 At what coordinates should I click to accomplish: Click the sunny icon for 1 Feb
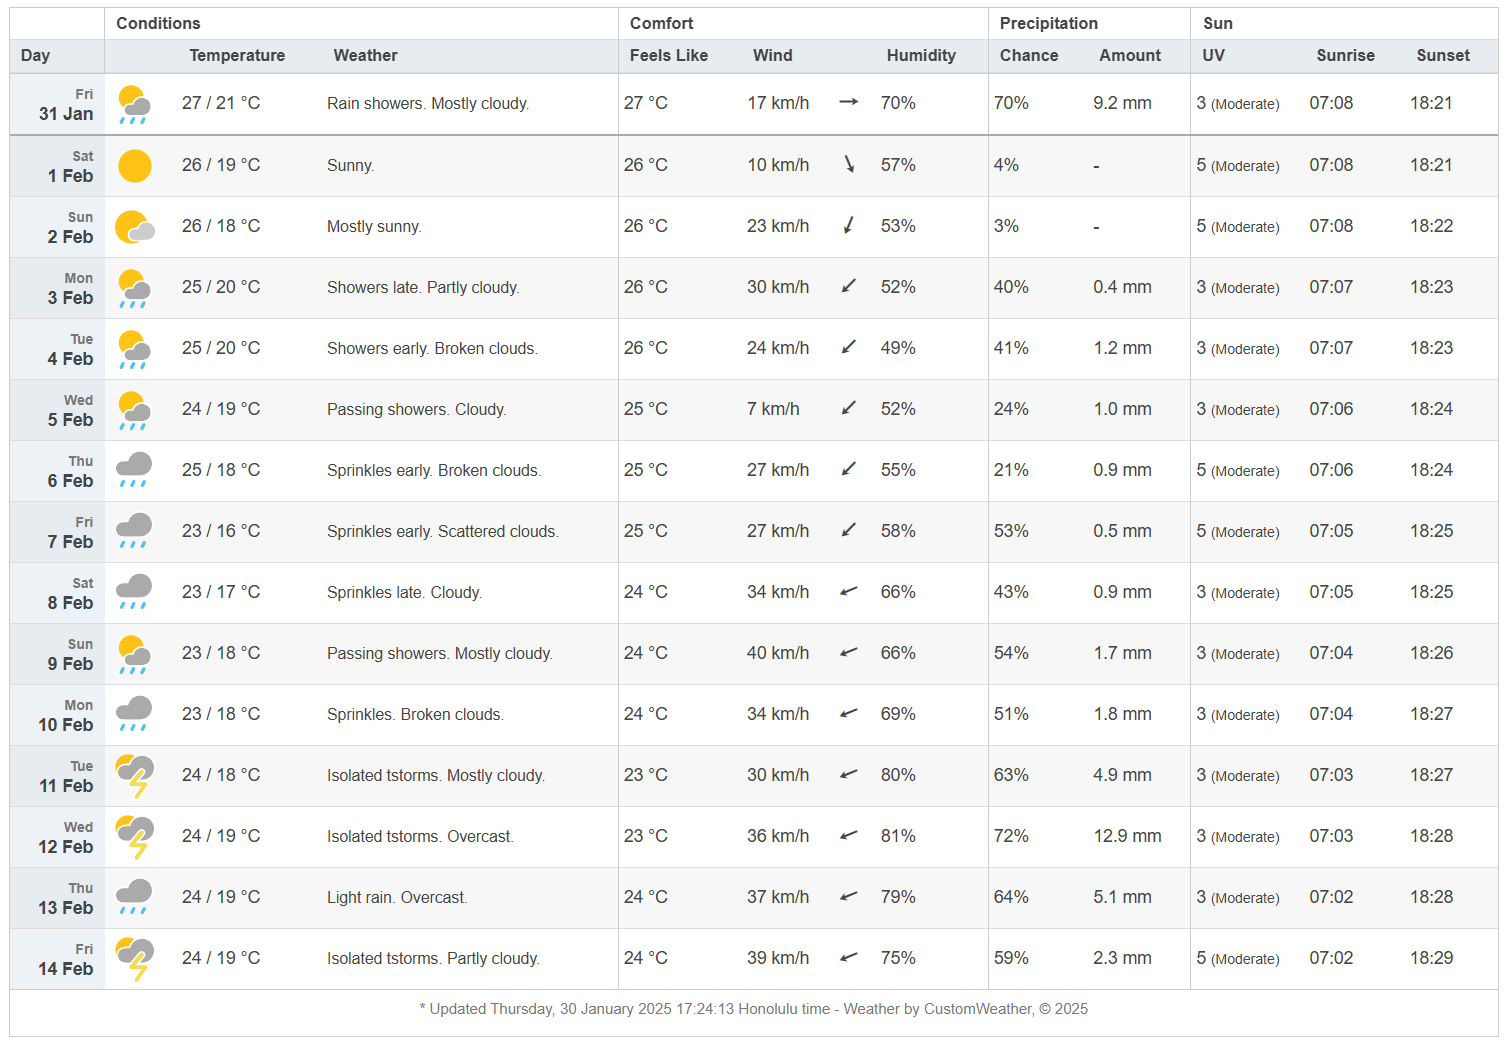pos(135,166)
